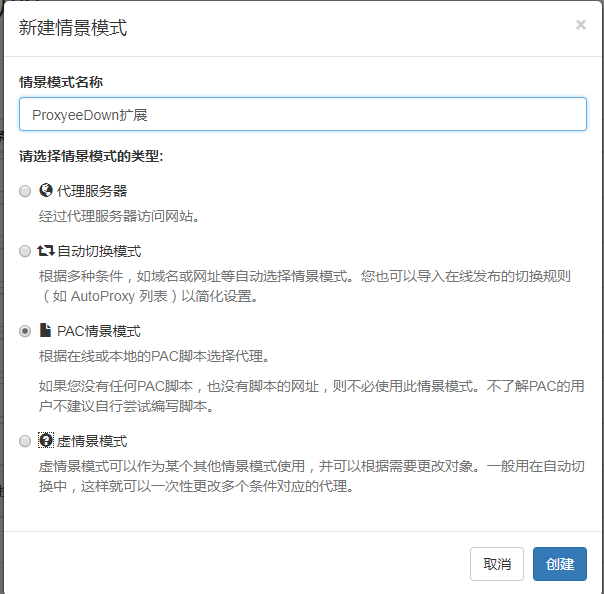Click the 经过代理服务器访问网站 description text
604x594 pixels.
119,216
